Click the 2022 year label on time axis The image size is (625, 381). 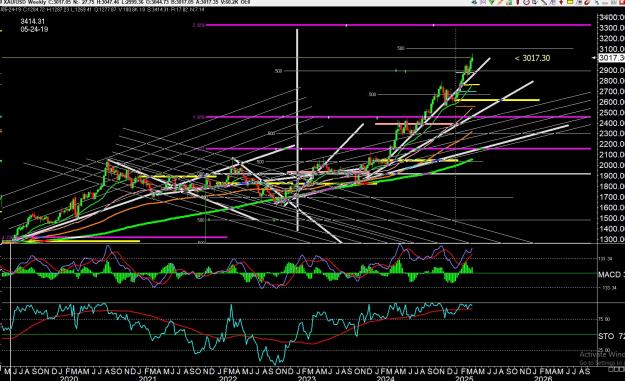pyautogui.click(x=228, y=378)
